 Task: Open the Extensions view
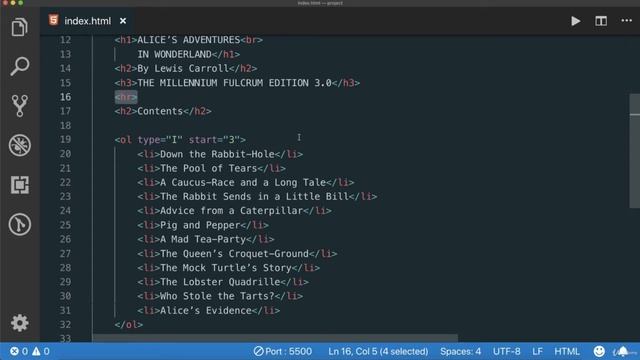[20, 185]
